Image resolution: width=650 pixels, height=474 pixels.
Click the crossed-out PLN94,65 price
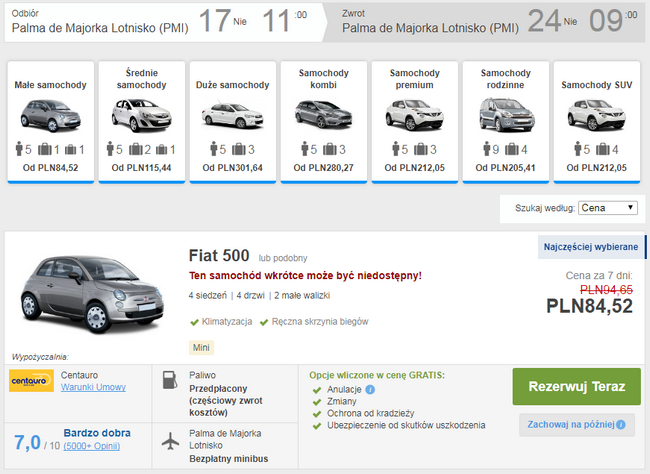pos(606,289)
